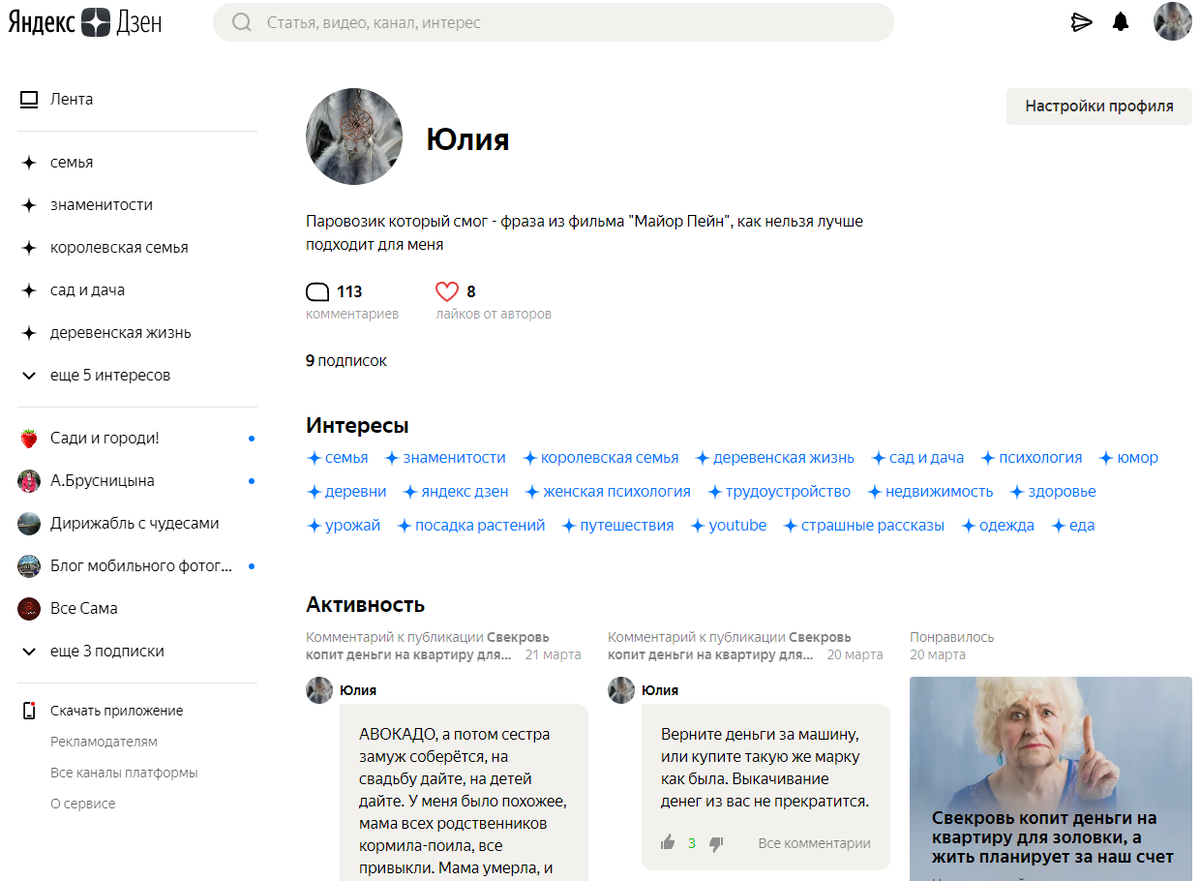The width and height of the screenshot is (1200, 881).
Task: Click the Рекламодателям link
Action: [x=104, y=742]
